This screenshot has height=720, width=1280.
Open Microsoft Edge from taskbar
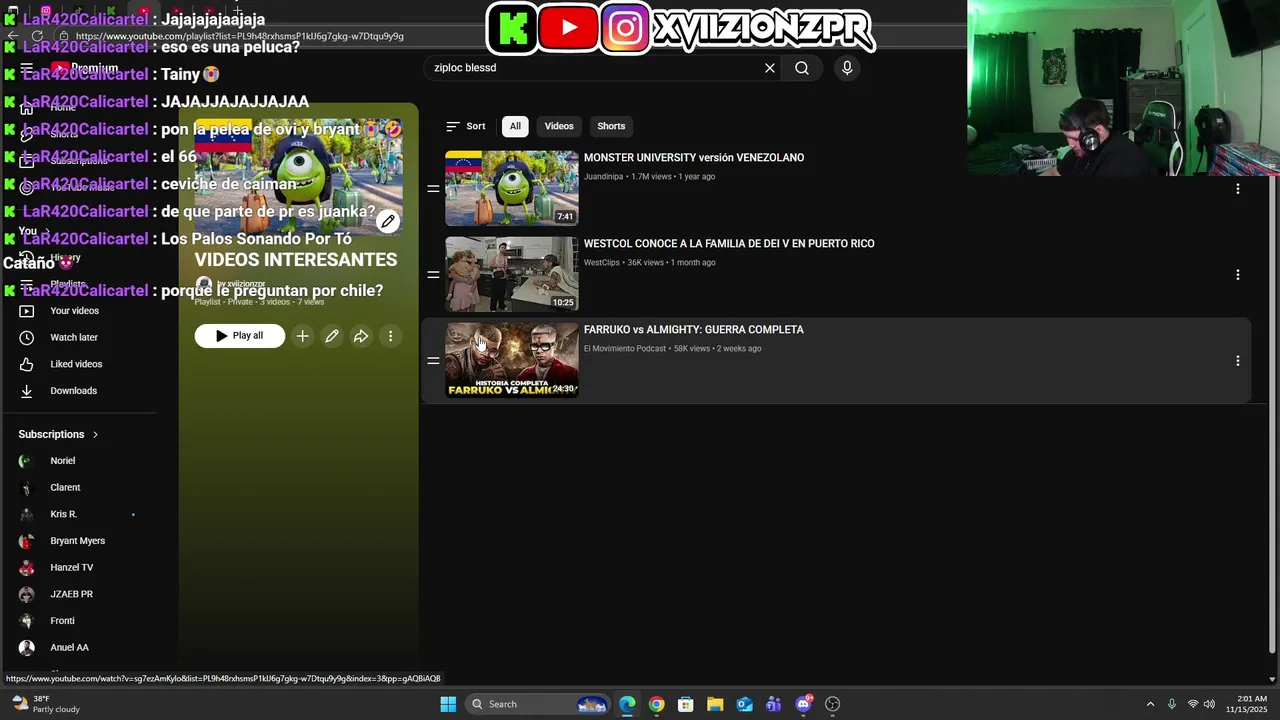coord(627,704)
